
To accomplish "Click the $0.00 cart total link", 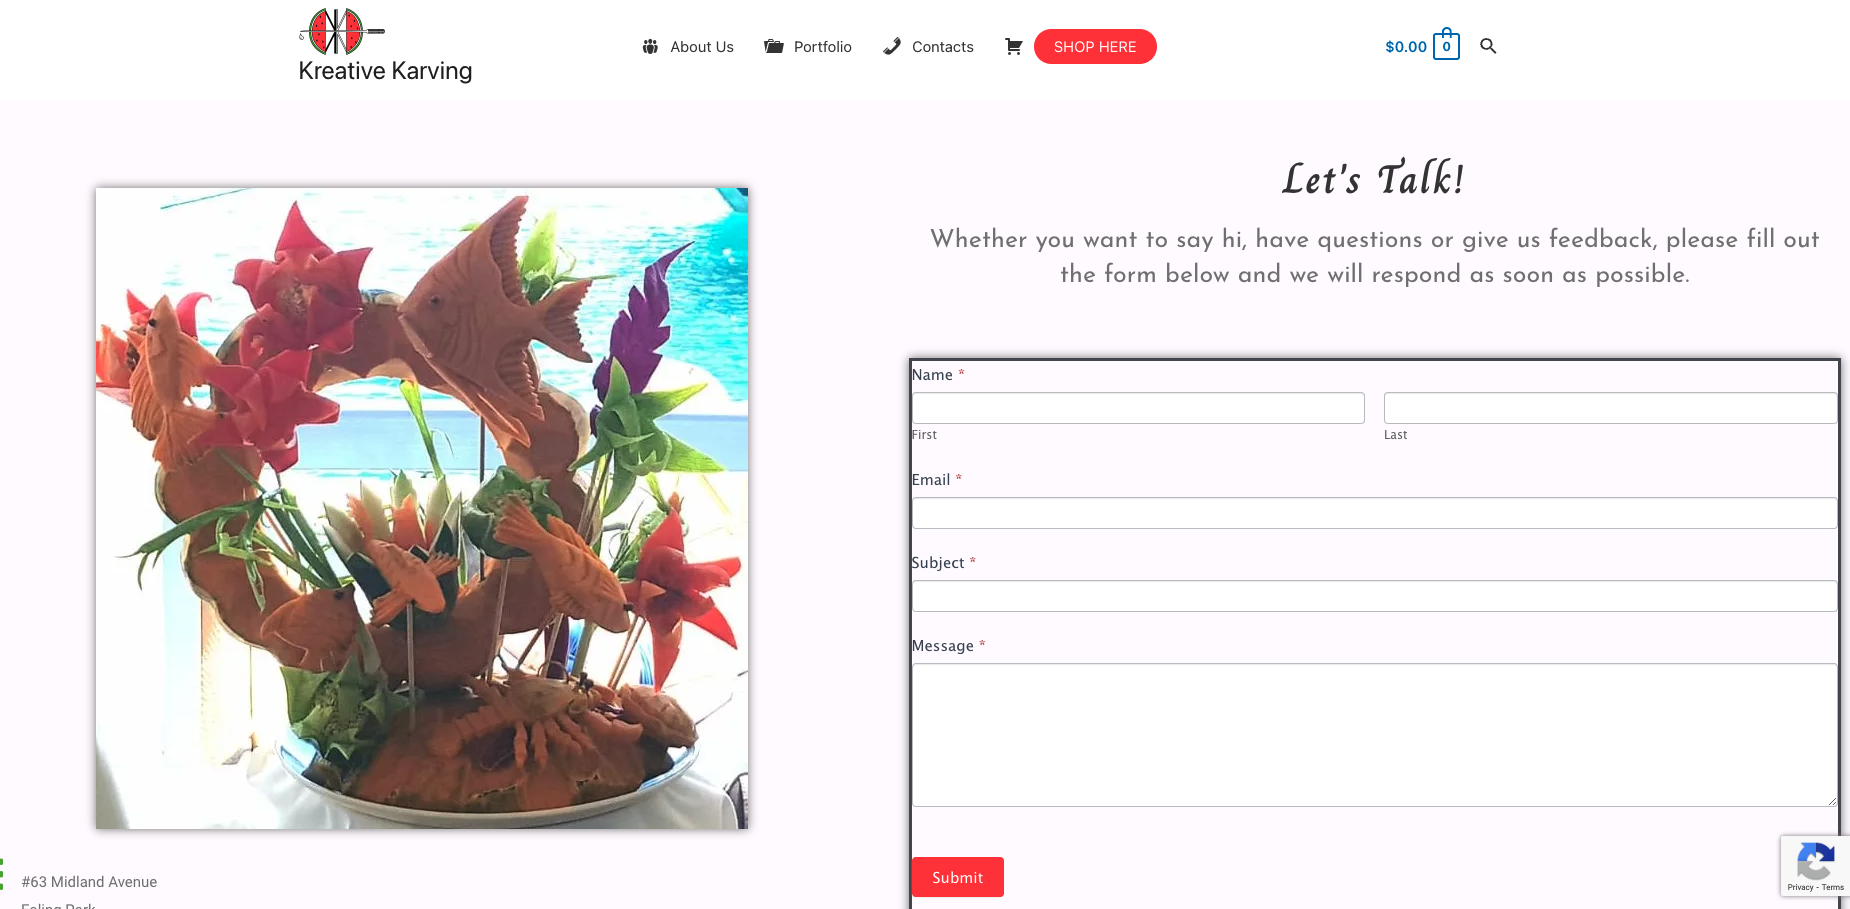I will click(1406, 47).
